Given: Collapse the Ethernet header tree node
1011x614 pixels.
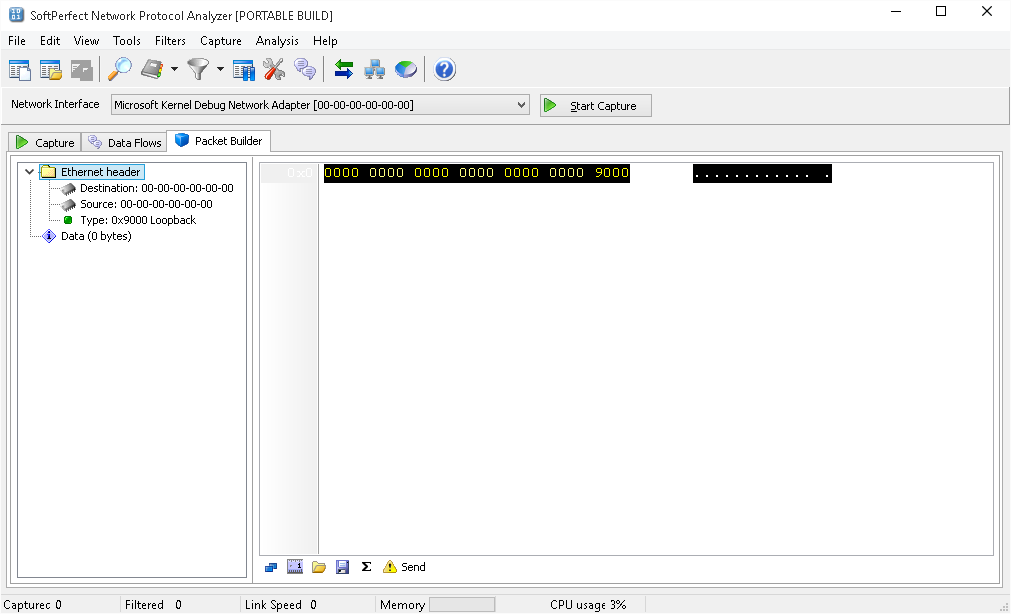Looking at the screenshot, I should (x=29, y=172).
